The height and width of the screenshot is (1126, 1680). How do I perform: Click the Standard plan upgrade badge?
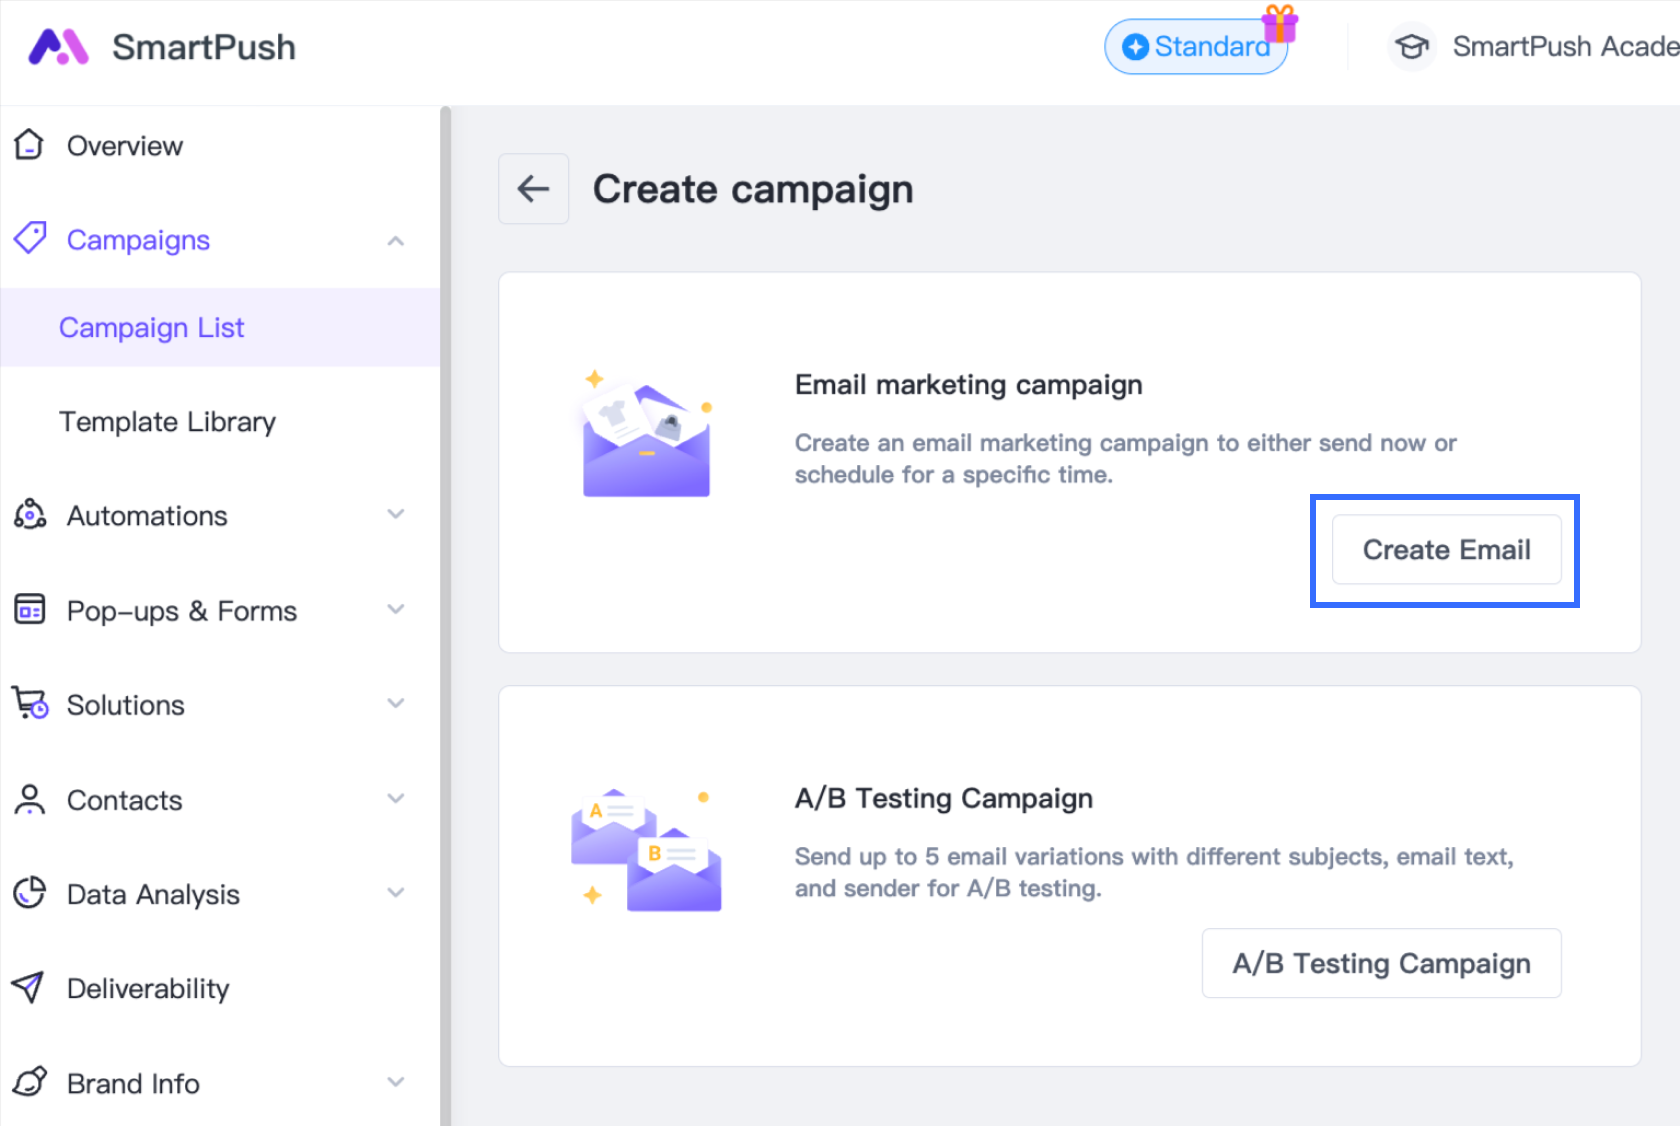pyautogui.click(x=1195, y=47)
